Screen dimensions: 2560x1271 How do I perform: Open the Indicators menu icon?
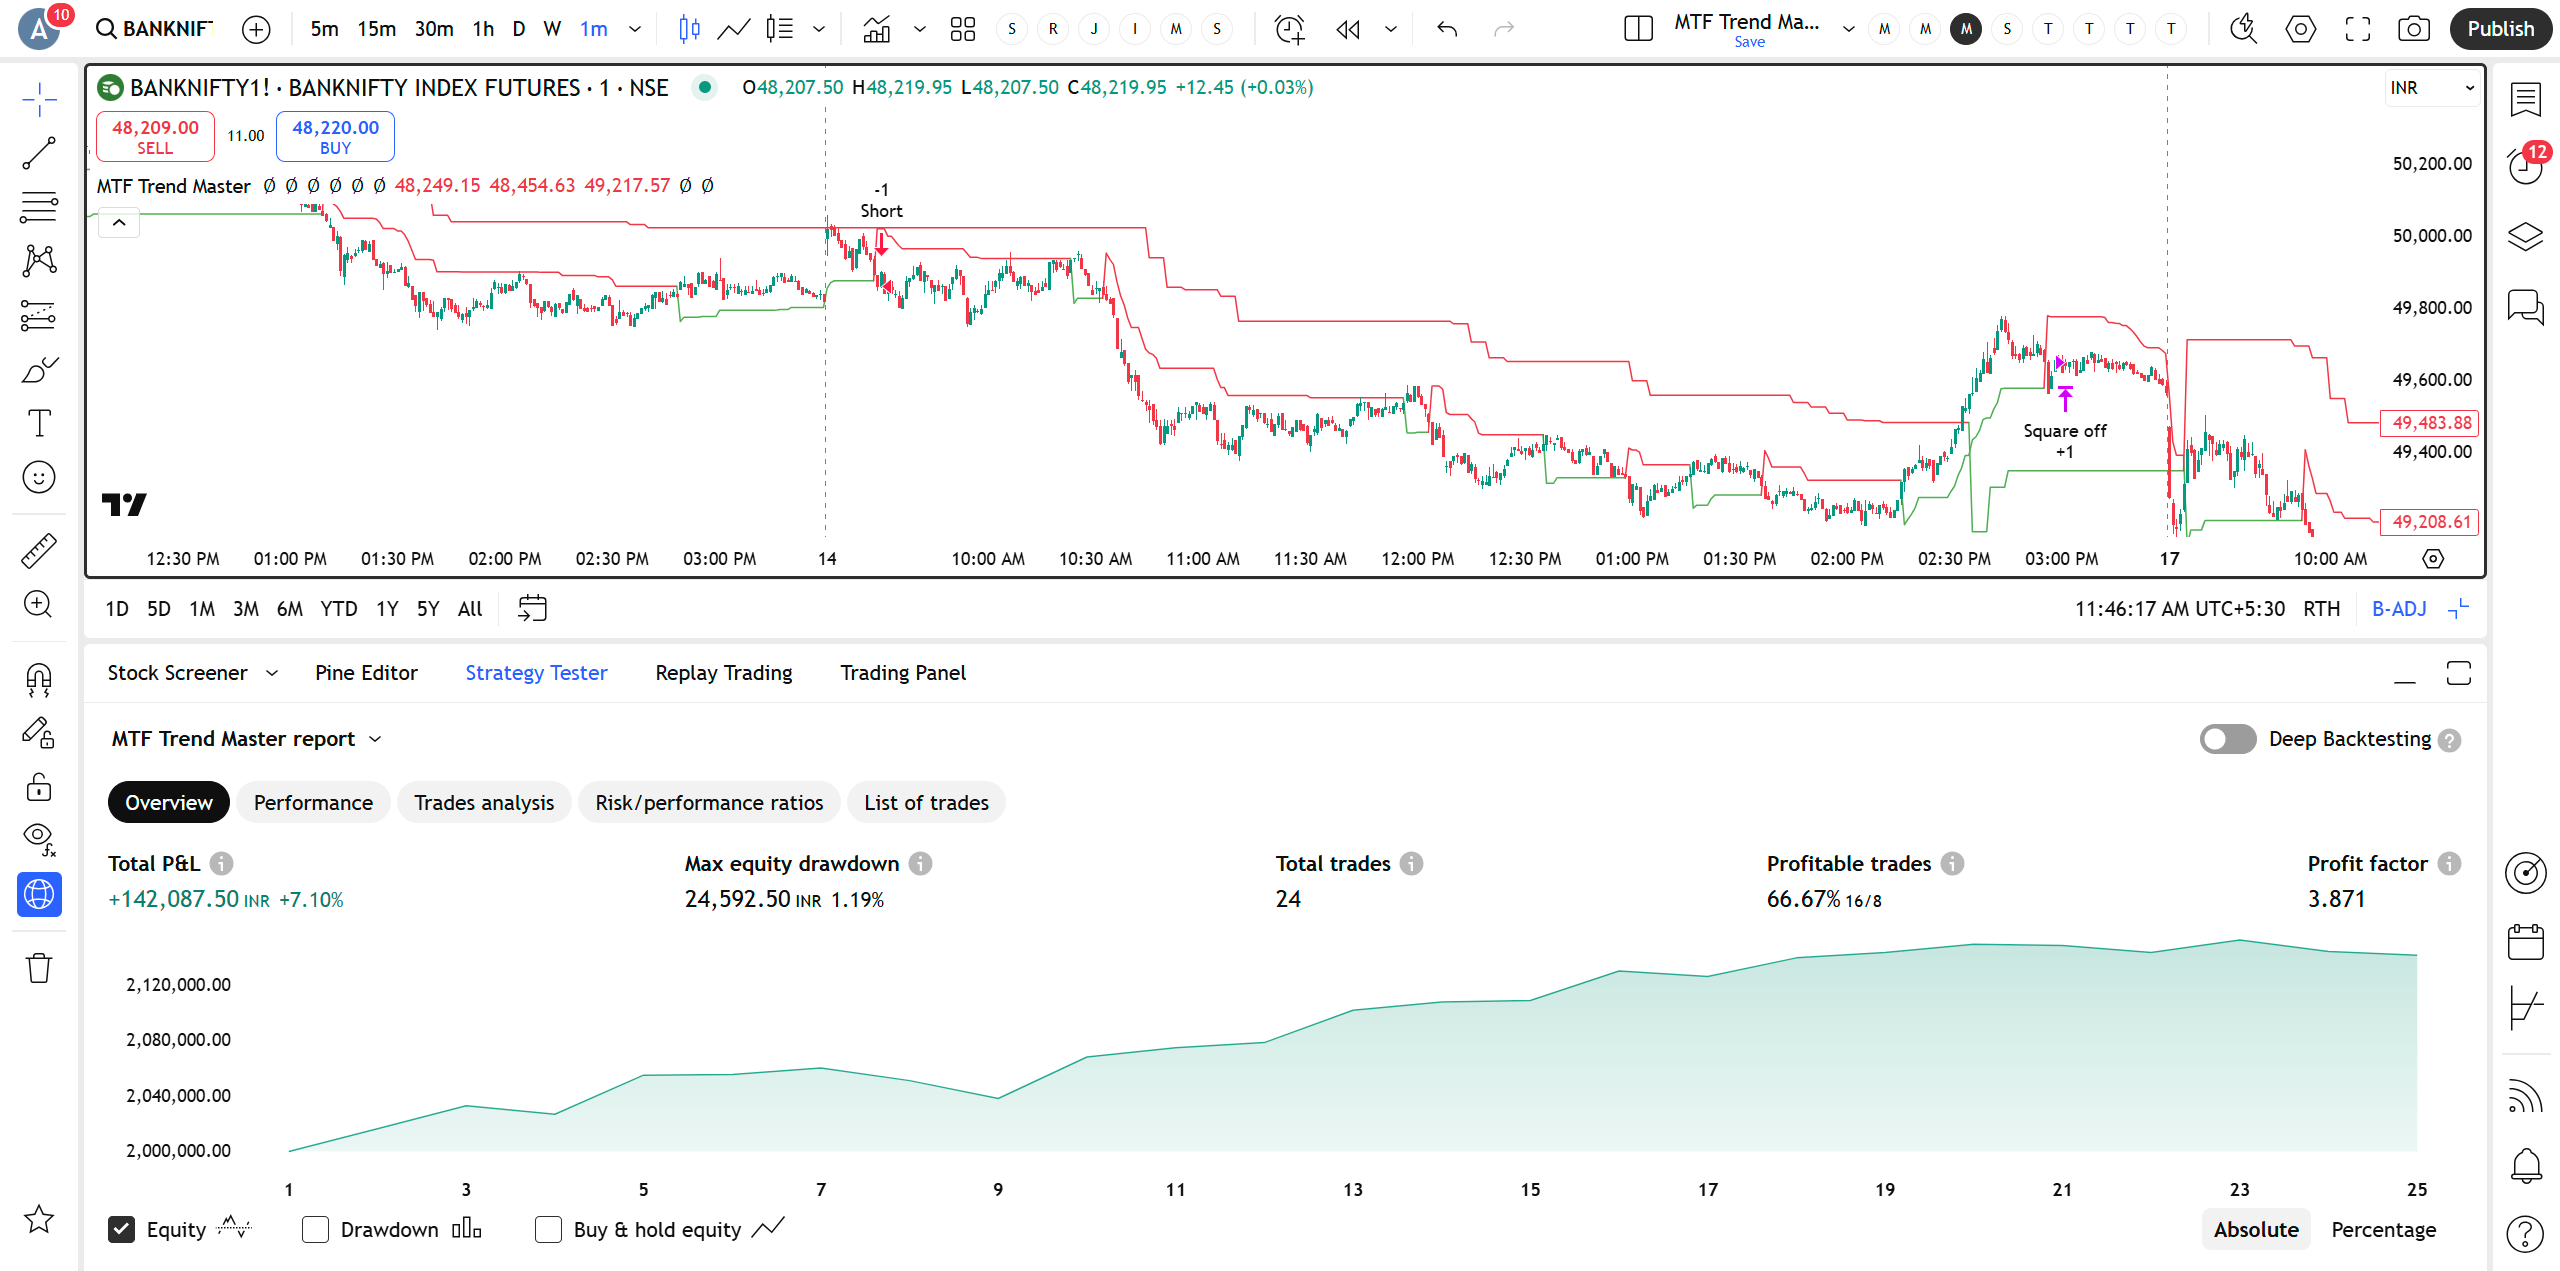877,29
